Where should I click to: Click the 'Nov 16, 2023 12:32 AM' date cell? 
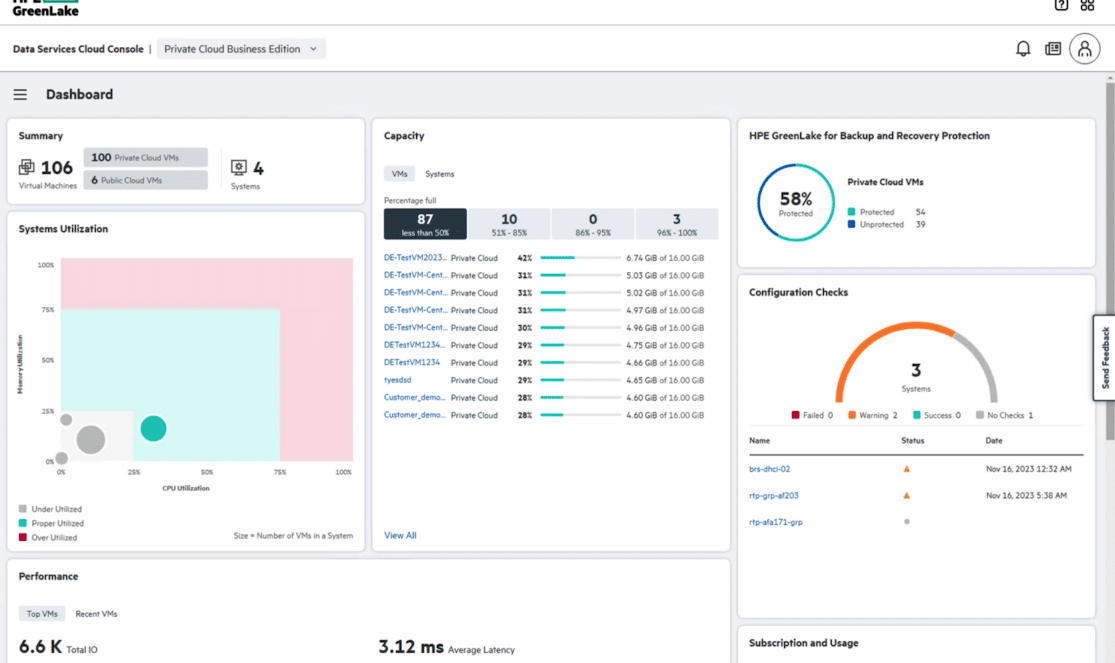1028,469
